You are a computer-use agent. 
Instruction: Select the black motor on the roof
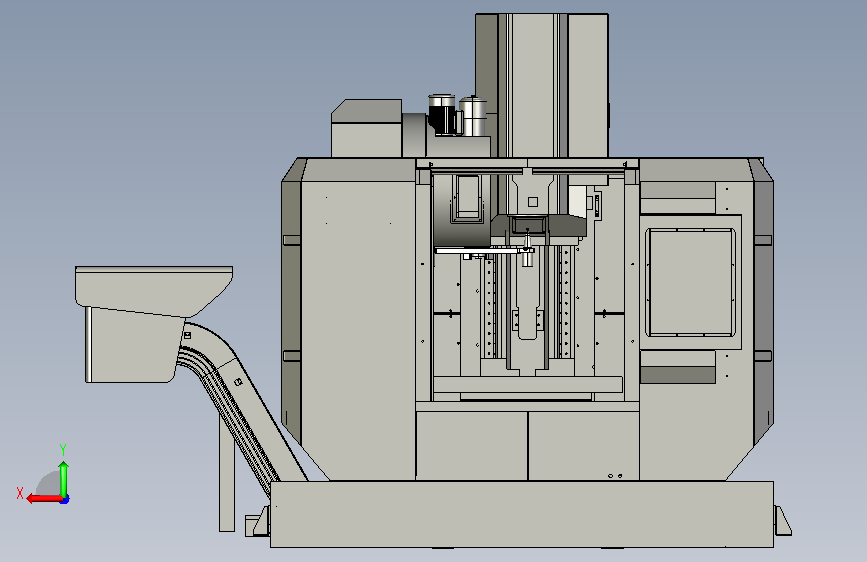[443, 115]
